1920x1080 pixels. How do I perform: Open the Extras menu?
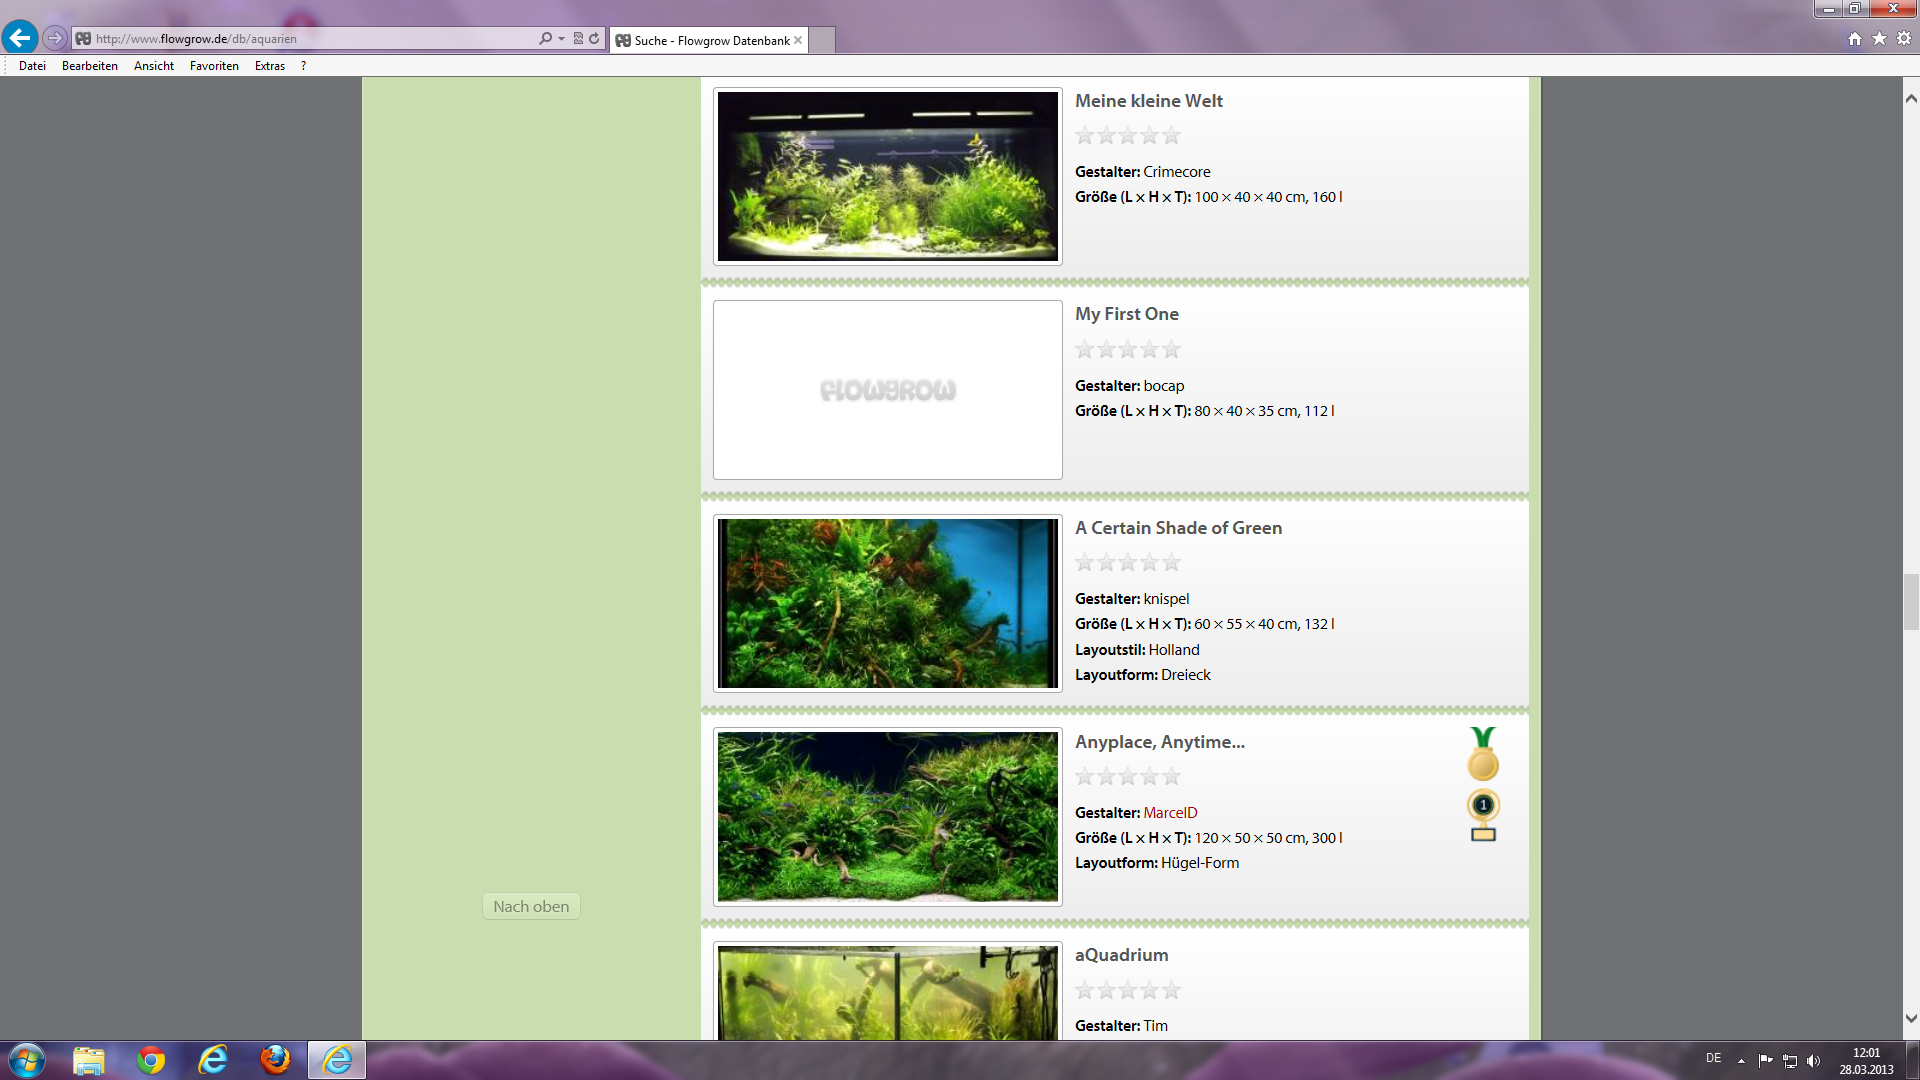point(270,66)
